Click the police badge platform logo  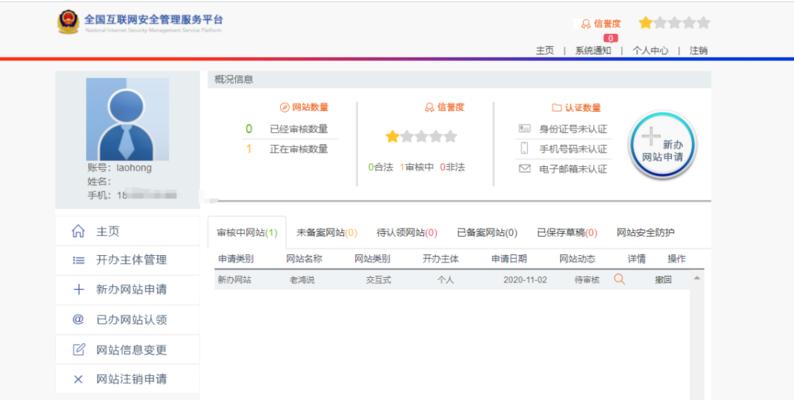point(68,22)
